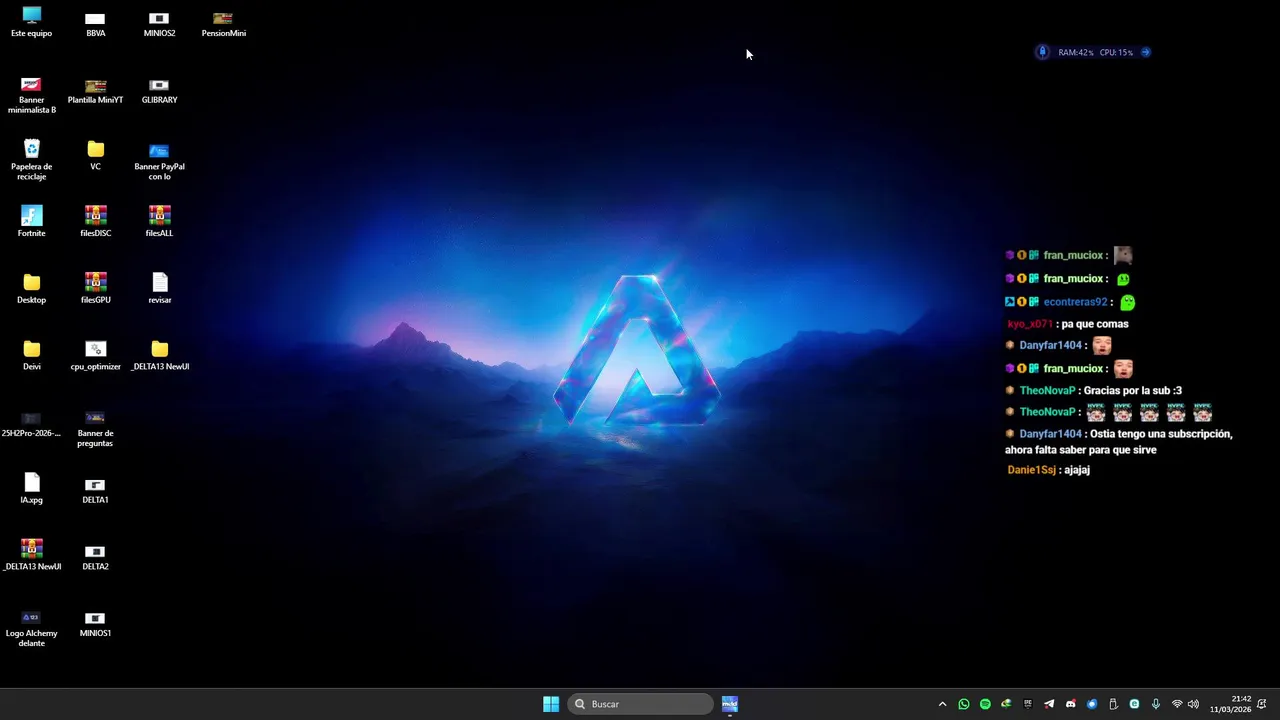Viewport: 1280px width, 720px height.
Task: Click the kyo_x071 username in chat
Action: pyautogui.click(x=1030, y=324)
